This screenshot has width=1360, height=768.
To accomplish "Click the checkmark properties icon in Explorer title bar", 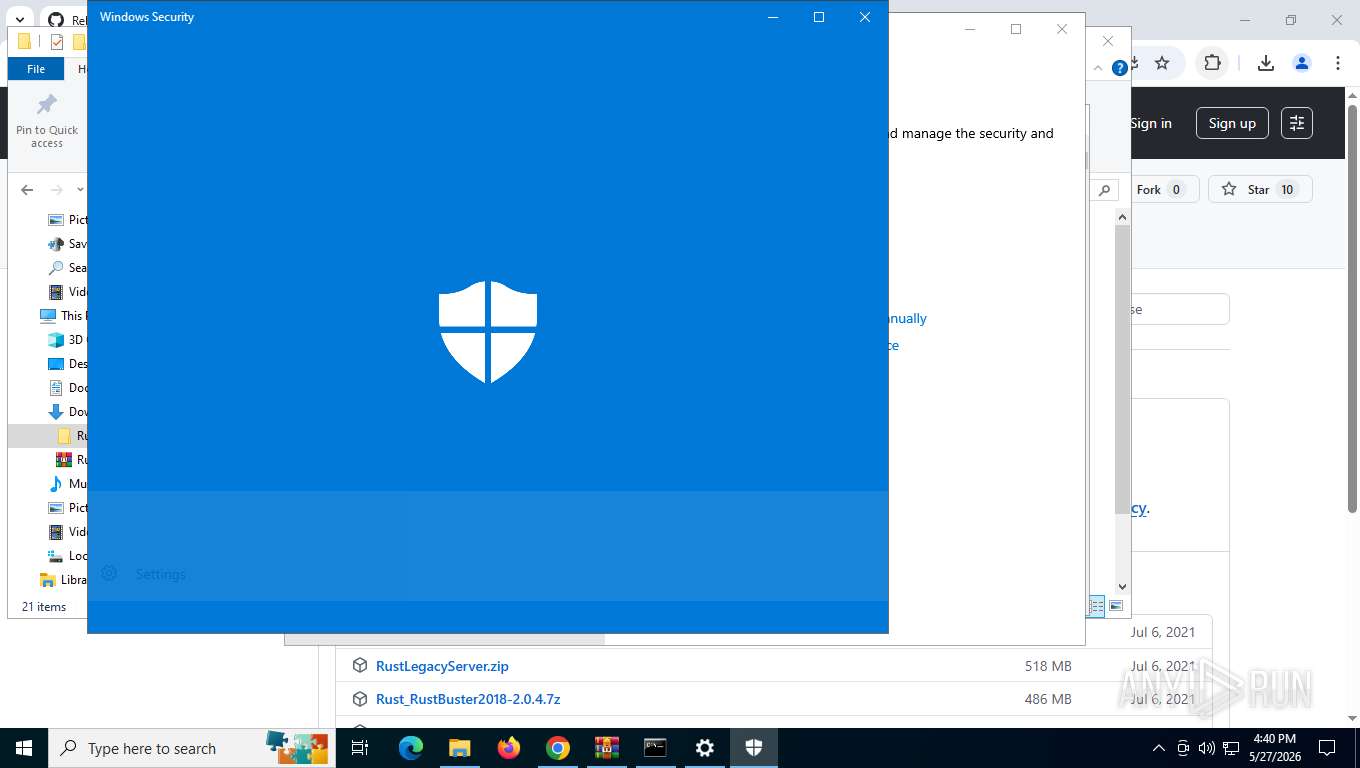I will point(56,42).
